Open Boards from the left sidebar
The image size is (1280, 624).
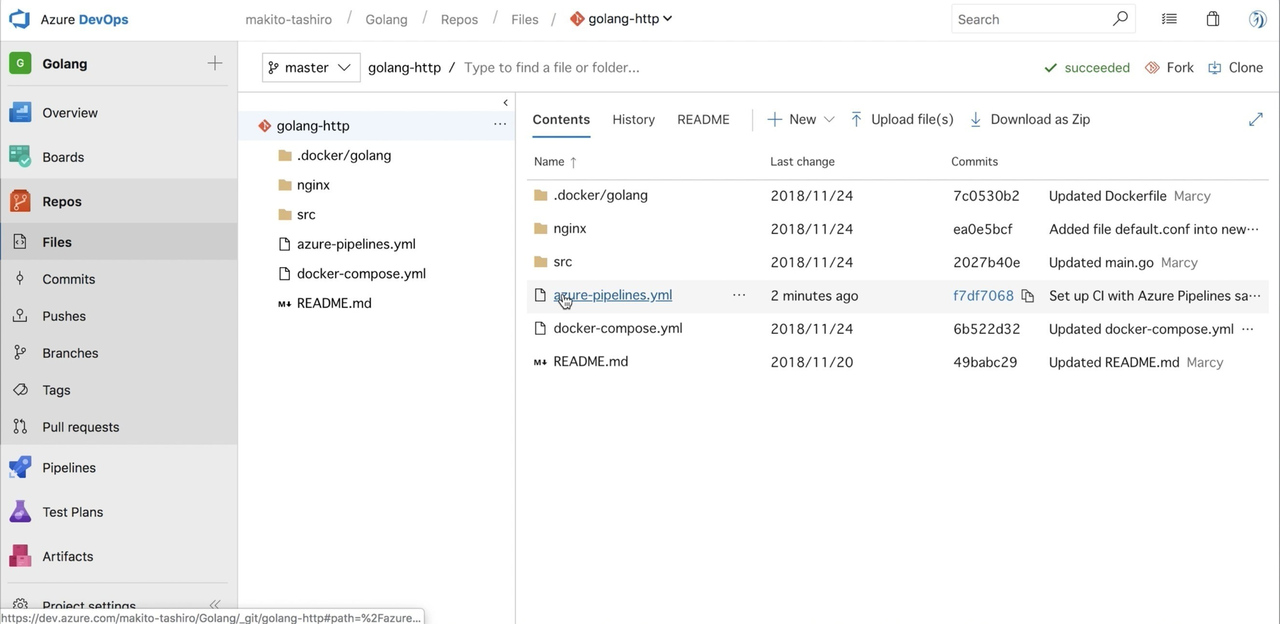tap(62, 157)
